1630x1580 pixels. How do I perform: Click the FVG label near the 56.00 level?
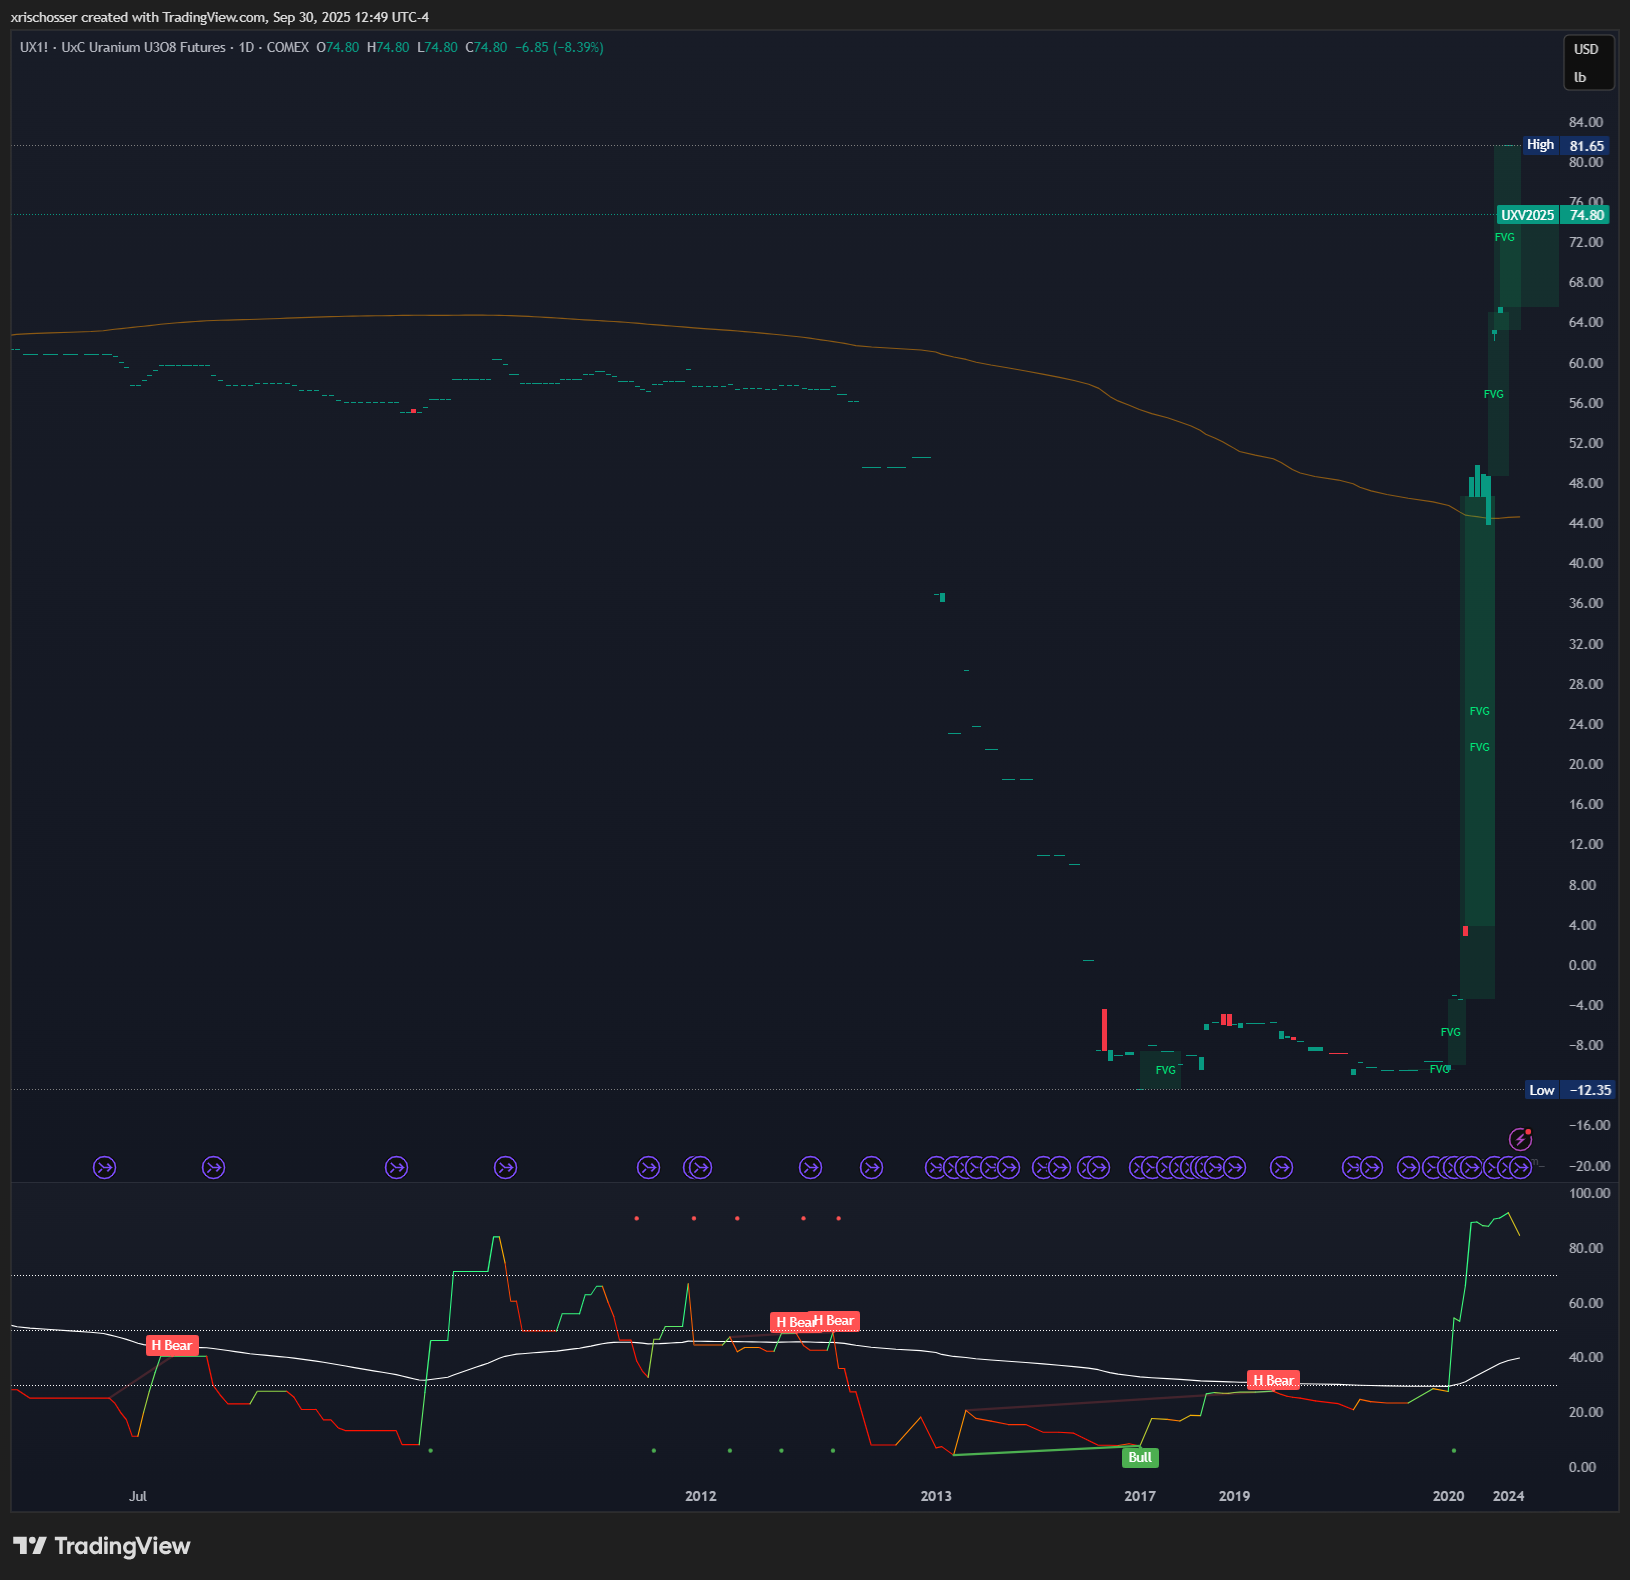click(1494, 394)
